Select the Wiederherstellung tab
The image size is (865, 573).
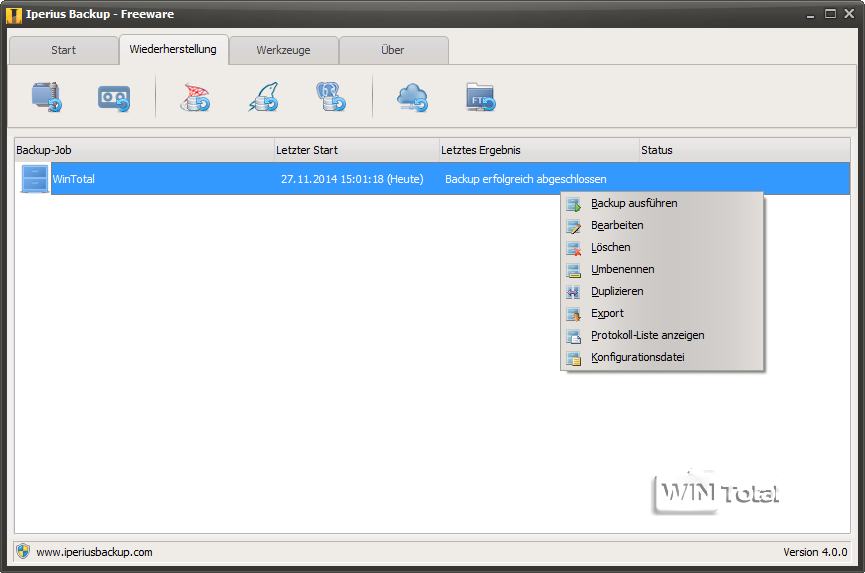pos(173,50)
